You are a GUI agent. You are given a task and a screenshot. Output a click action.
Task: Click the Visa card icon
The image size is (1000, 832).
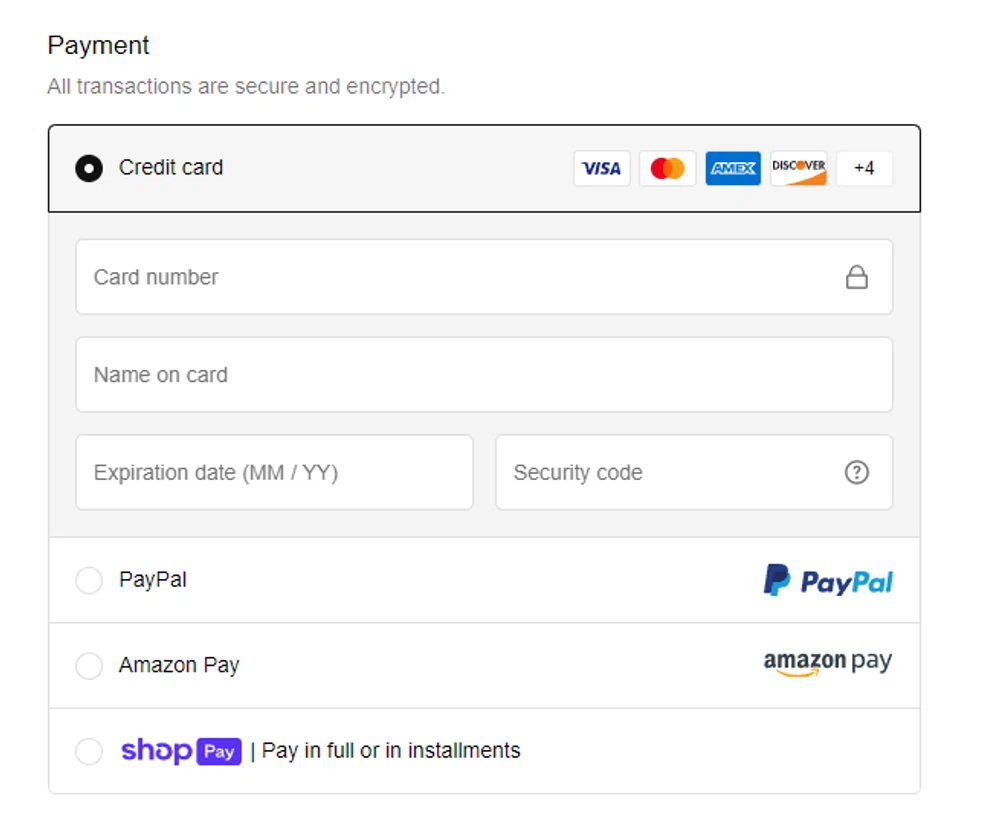click(x=601, y=168)
